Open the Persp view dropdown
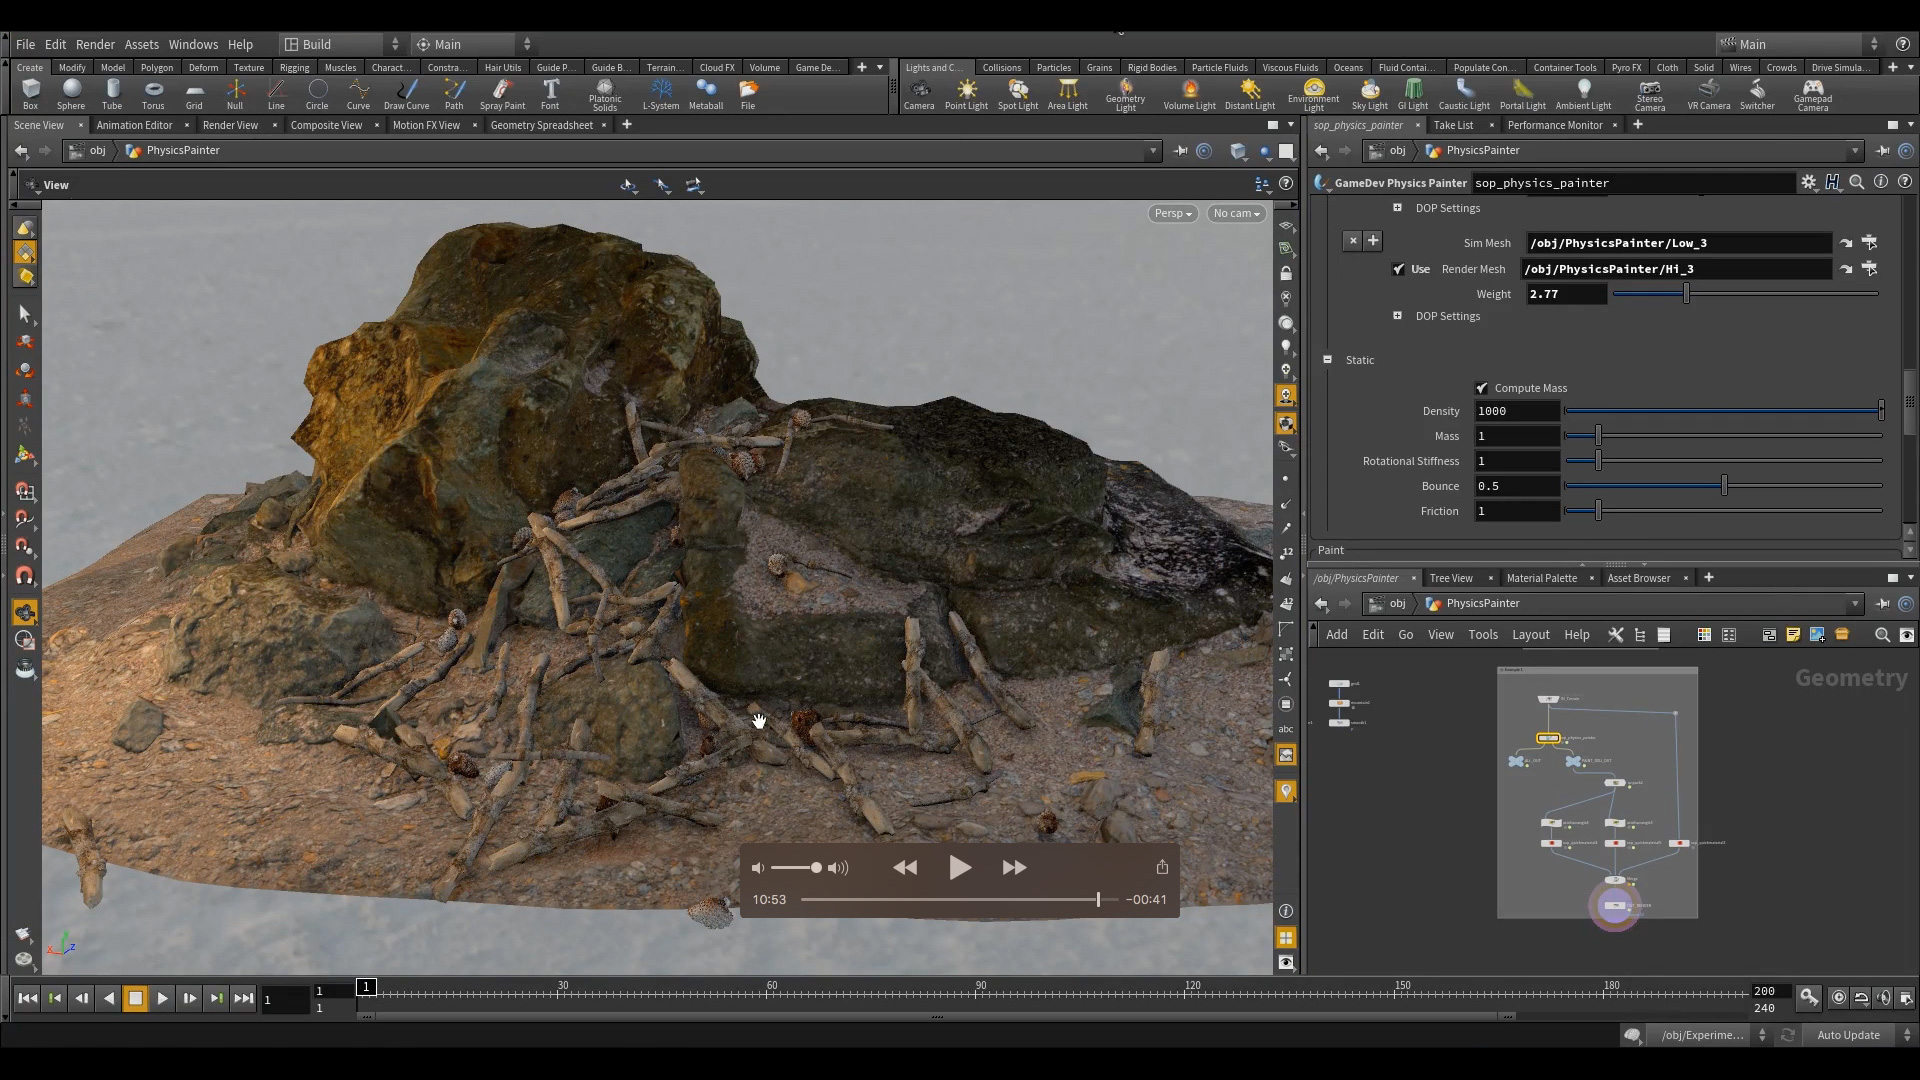The image size is (1920, 1080). pyautogui.click(x=1172, y=213)
